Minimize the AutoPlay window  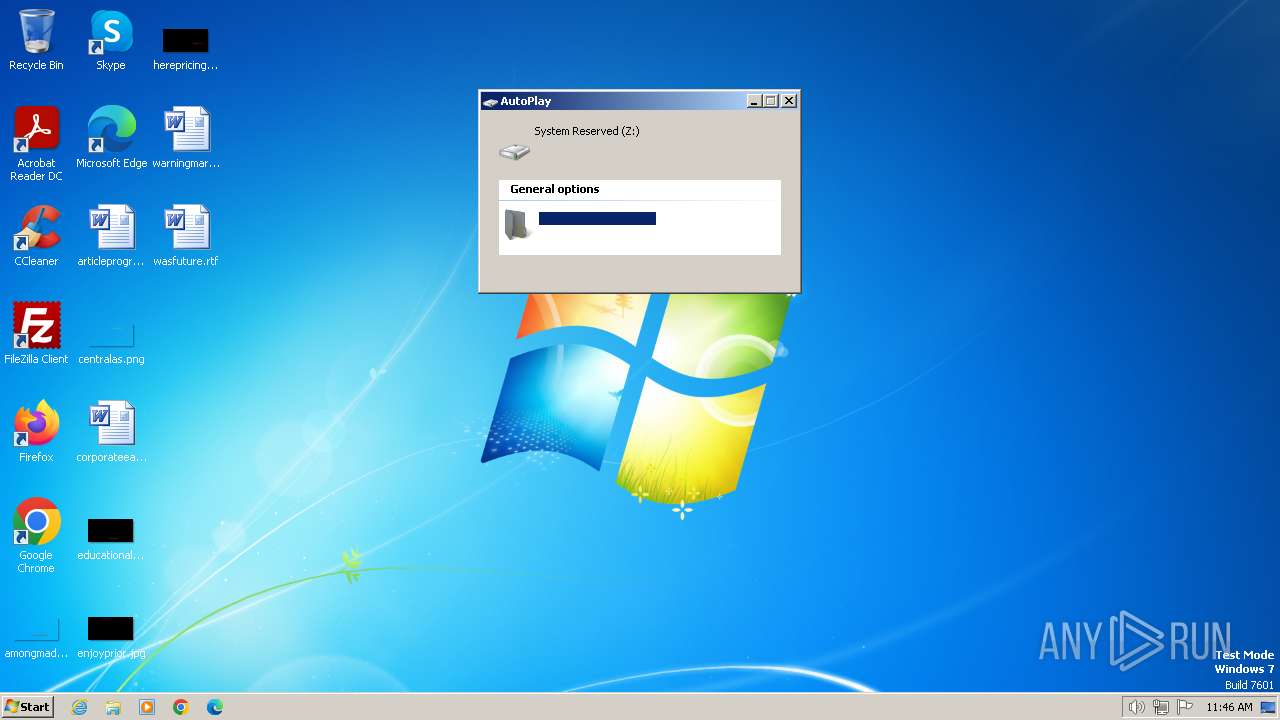tap(754, 101)
